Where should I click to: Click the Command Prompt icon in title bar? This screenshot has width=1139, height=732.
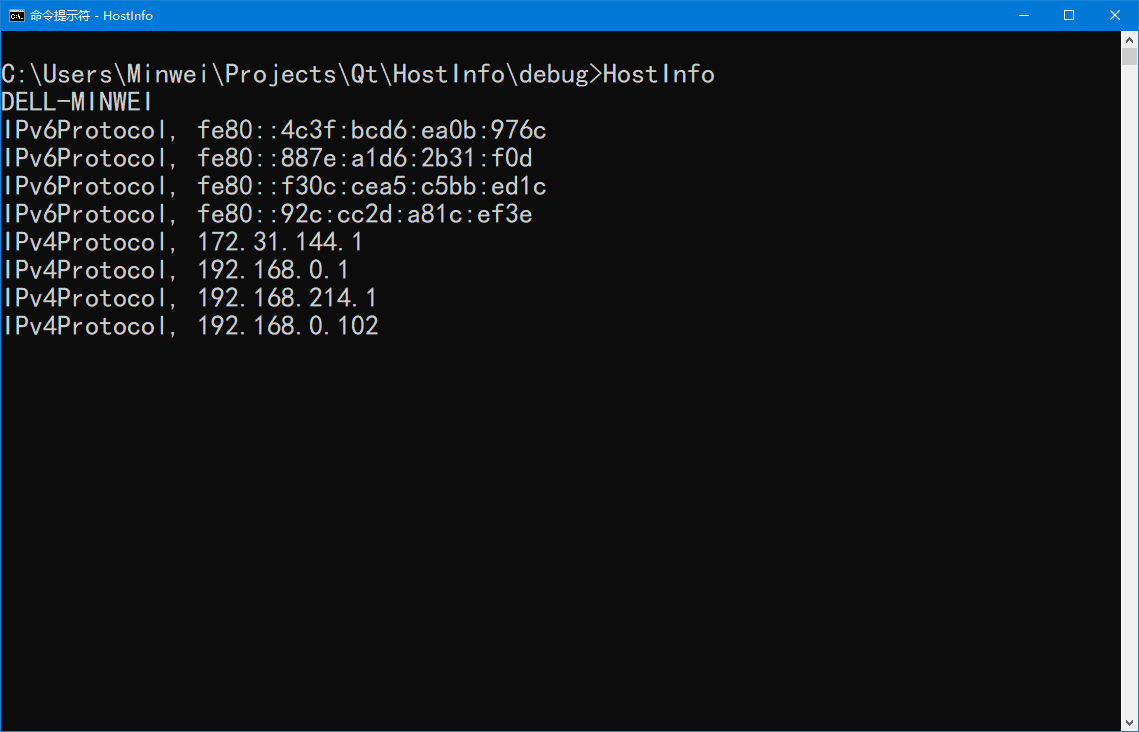[x=16, y=15]
